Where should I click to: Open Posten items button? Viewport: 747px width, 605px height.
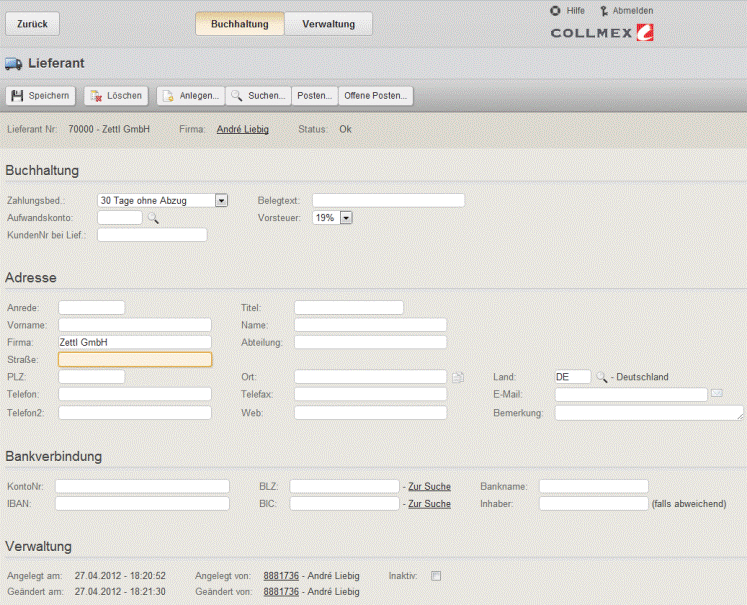[314, 96]
